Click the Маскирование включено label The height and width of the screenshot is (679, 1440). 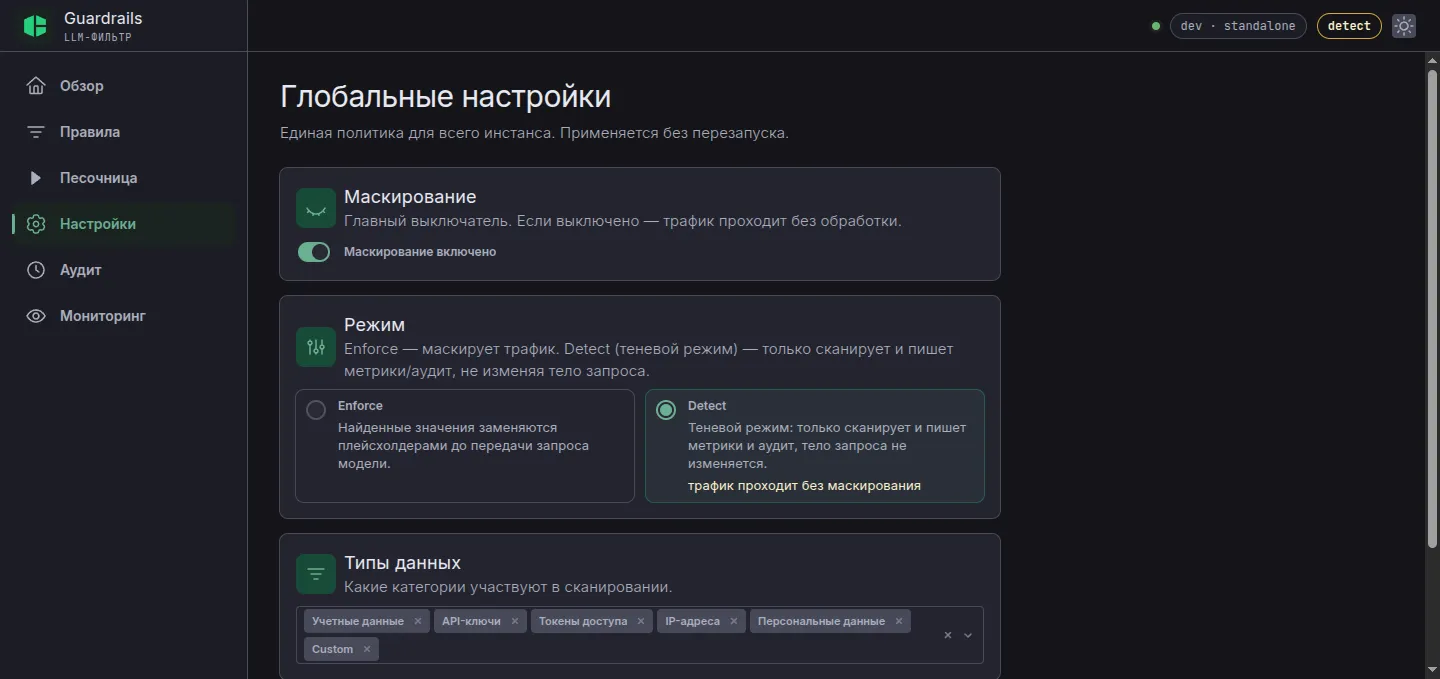pos(420,252)
